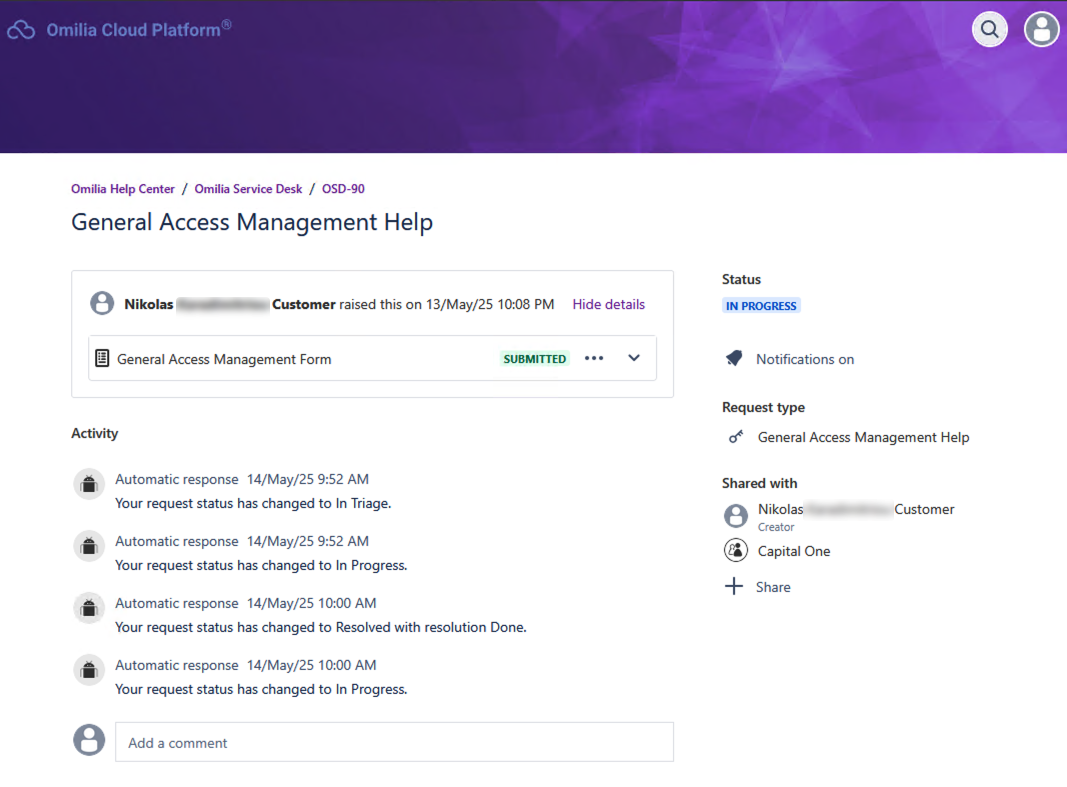Viewport: 1067px width, 787px height.
Task: Click Hide details to collapse request
Action: coord(608,304)
